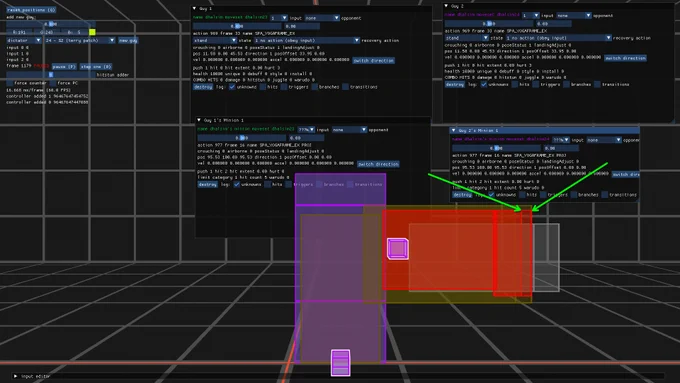Open the dictator character dropdown
The width and height of the screenshot is (680, 383).
pyautogui.click(x=24, y=40)
